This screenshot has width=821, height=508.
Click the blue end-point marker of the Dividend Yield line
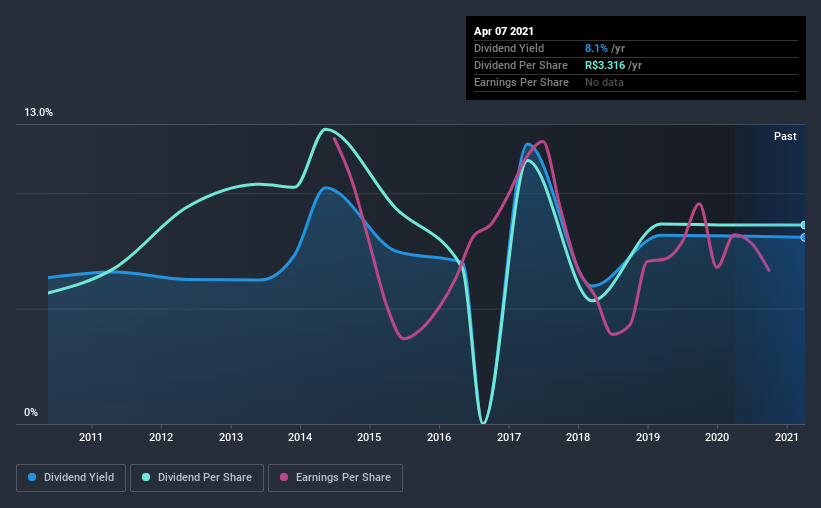pos(804,237)
